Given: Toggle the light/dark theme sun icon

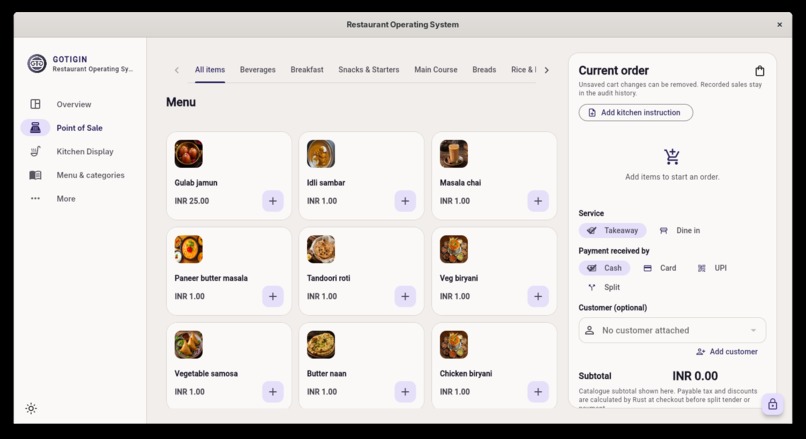Looking at the screenshot, I should point(31,409).
